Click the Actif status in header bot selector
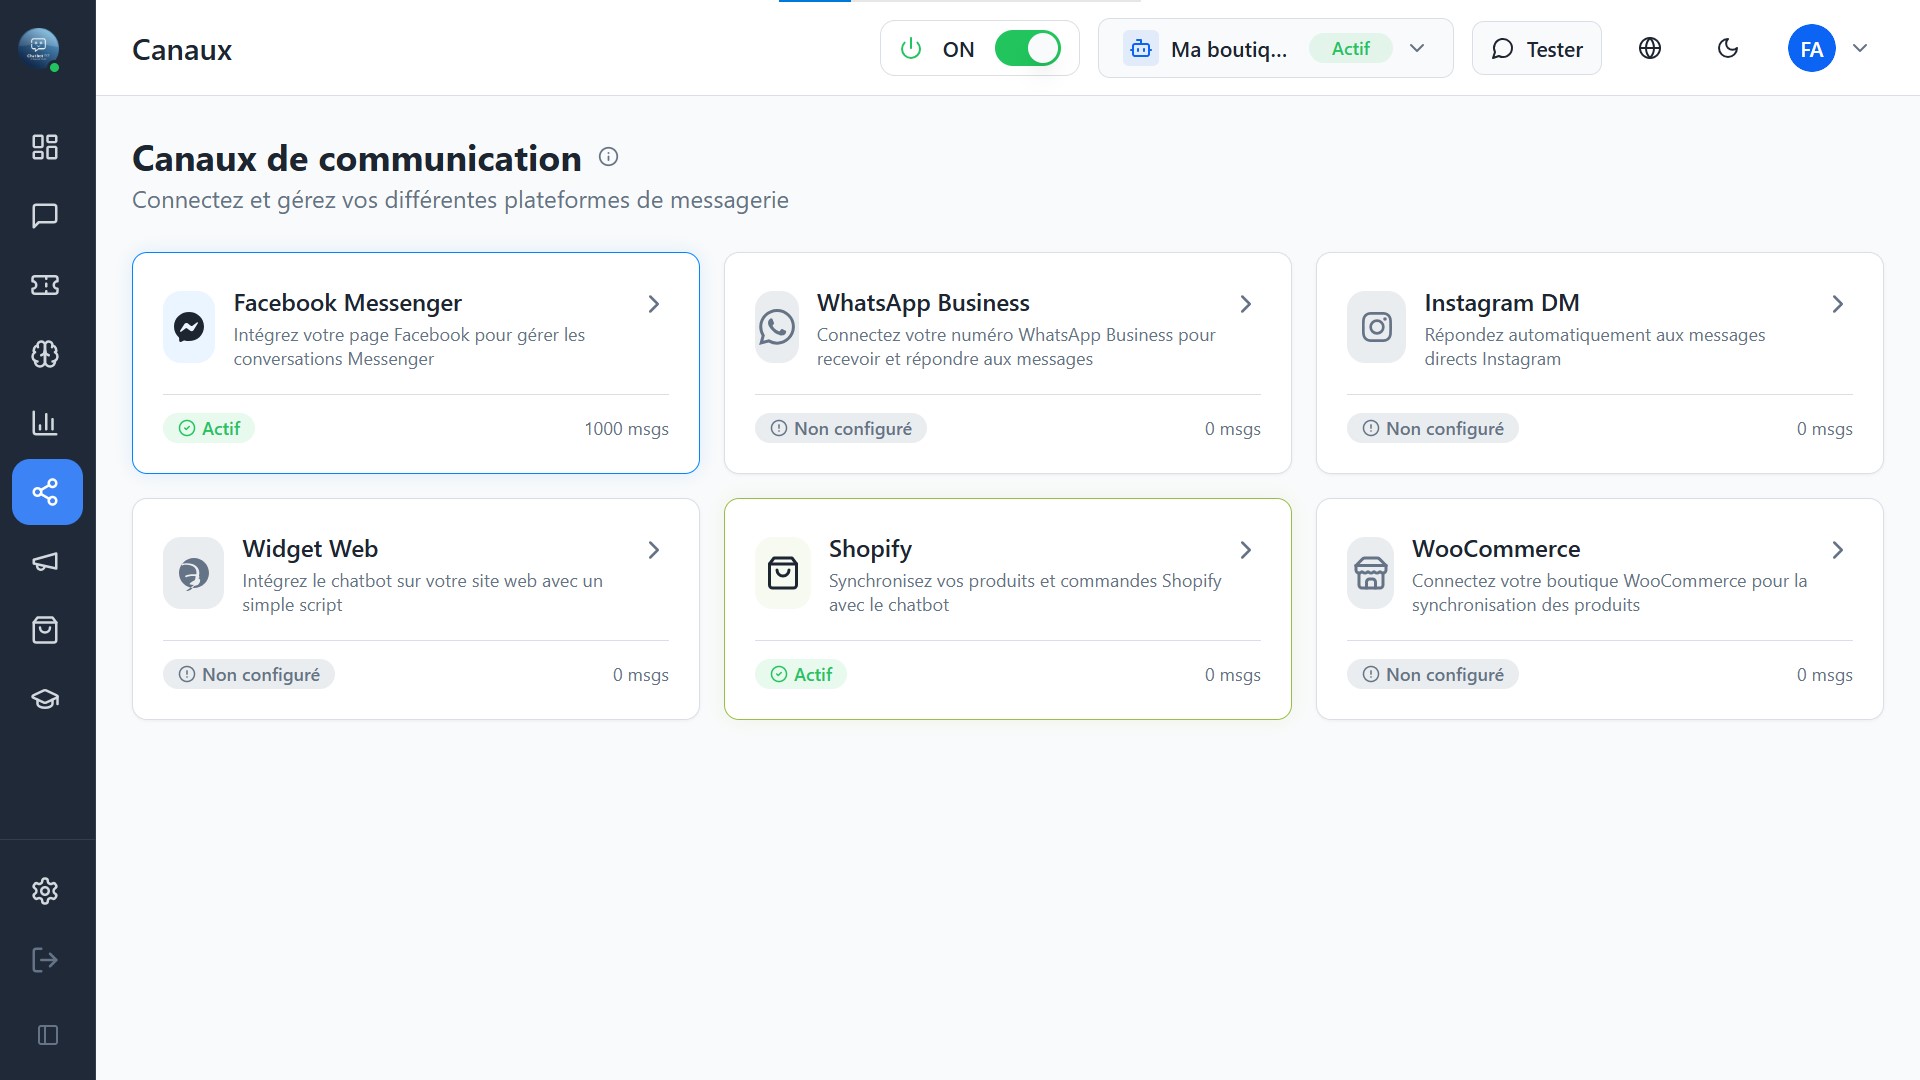The width and height of the screenshot is (1920, 1080). [1351, 48]
